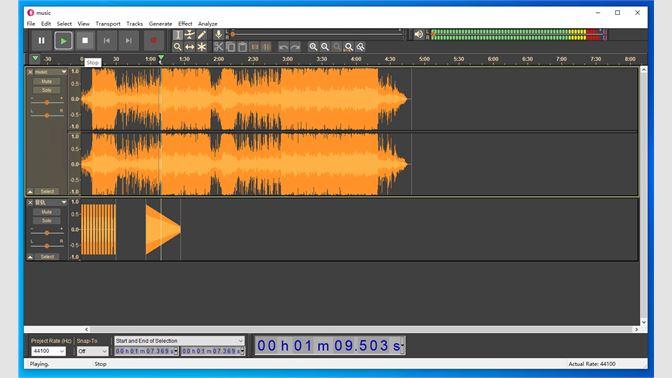Screen dimensions: 672x378
Task: Choose the Time Shift arrows tool
Action: click(189, 47)
